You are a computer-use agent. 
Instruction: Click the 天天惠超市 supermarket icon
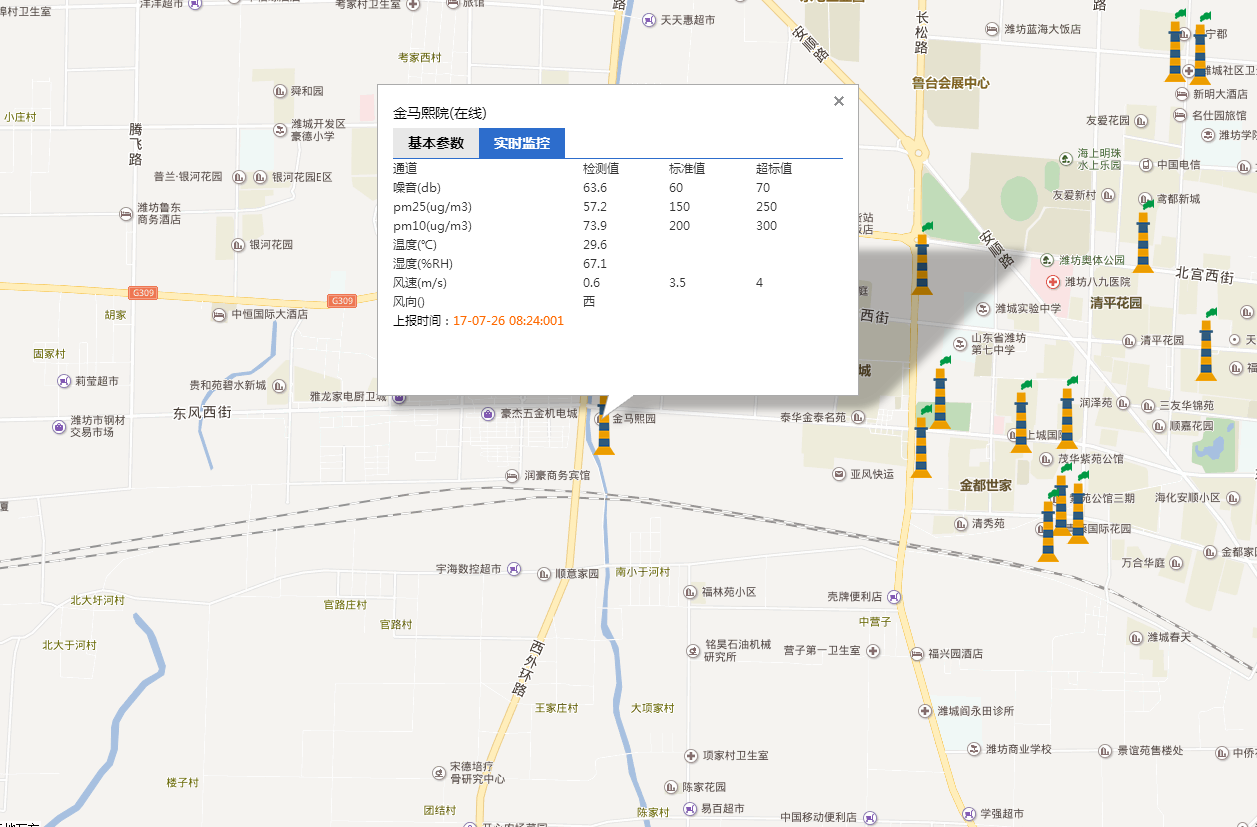point(648,20)
